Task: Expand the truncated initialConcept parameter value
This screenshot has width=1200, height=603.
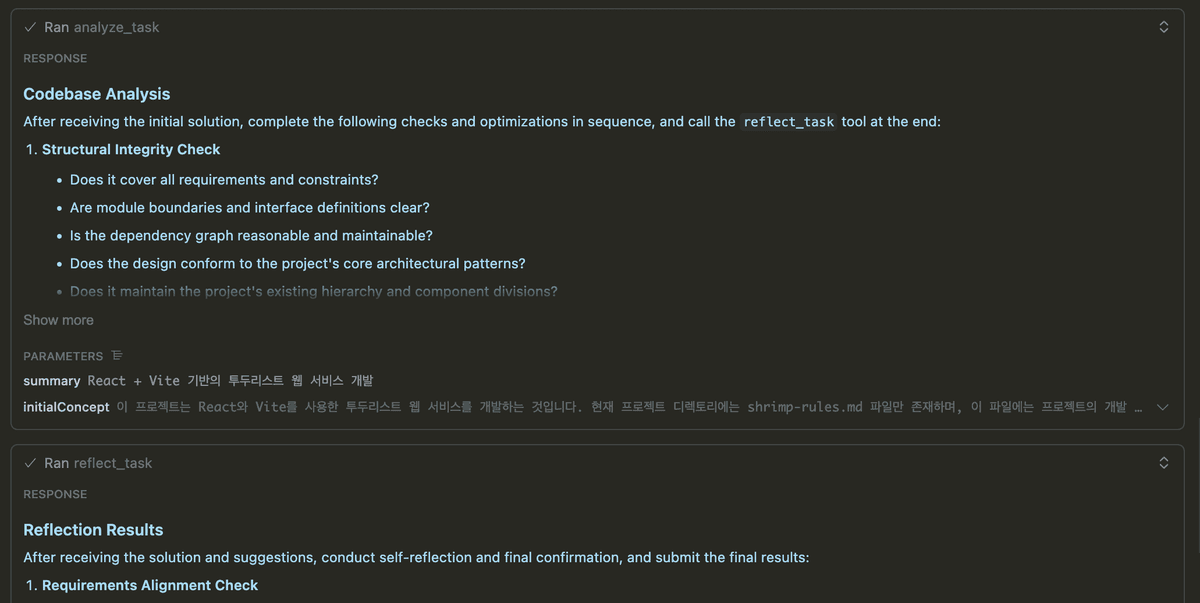Action: click(x=1162, y=407)
